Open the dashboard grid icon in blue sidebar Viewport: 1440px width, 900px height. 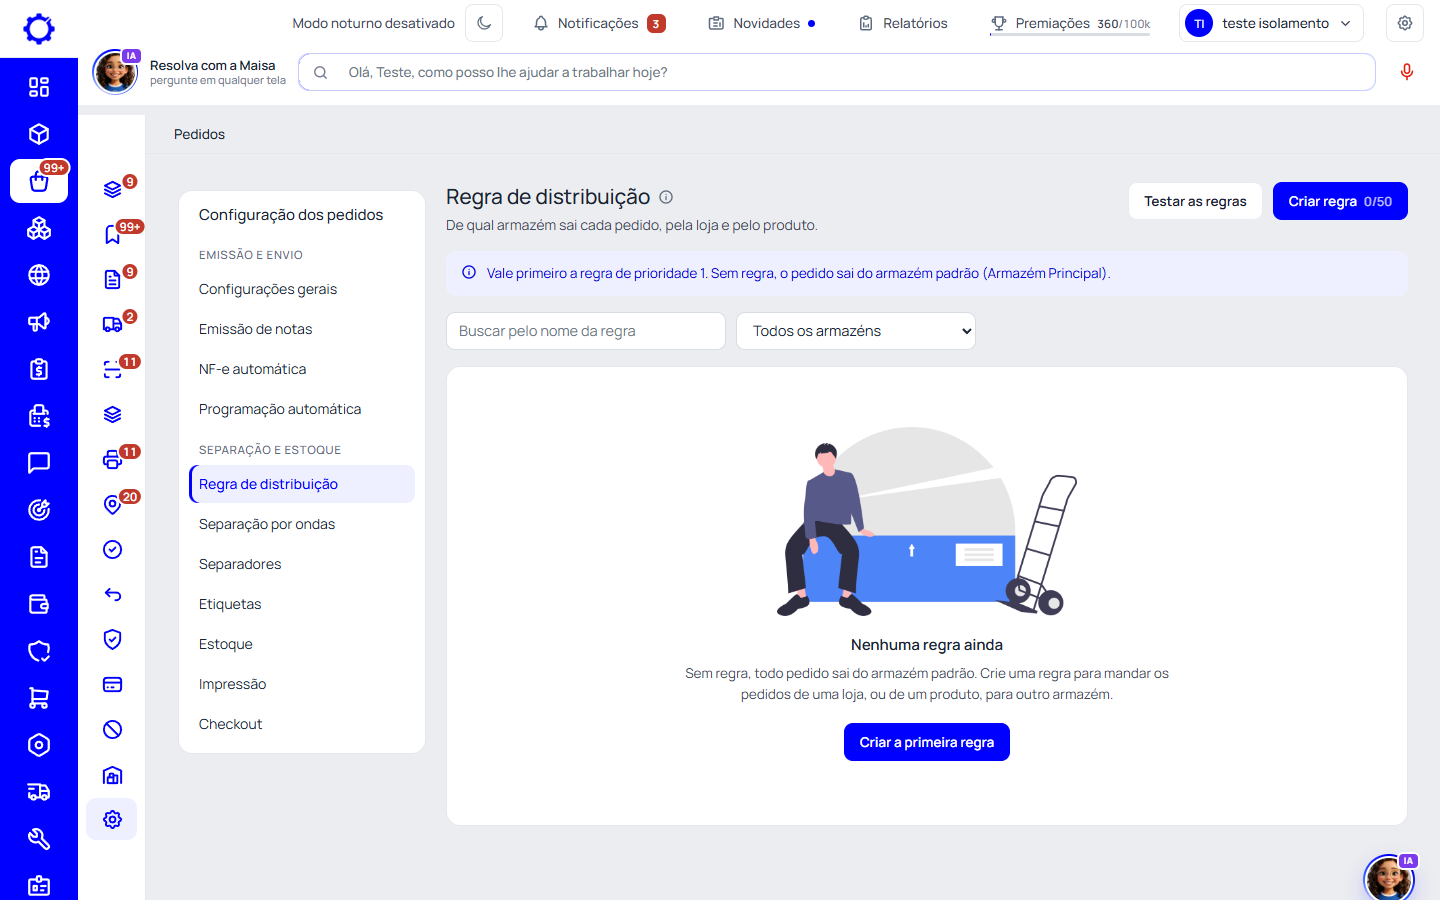click(39, 87)
